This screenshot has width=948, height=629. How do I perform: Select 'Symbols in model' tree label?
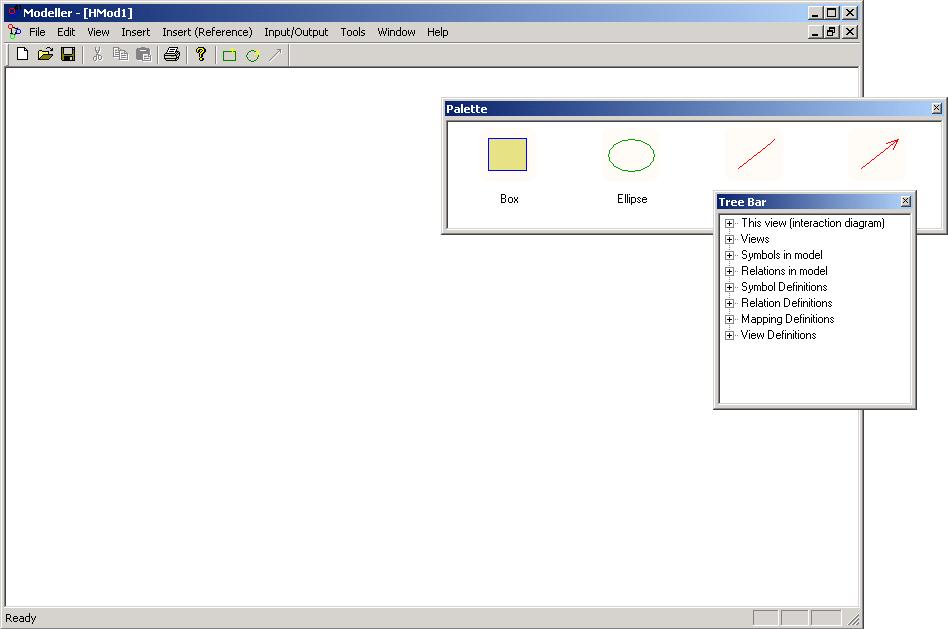(782, 255)
